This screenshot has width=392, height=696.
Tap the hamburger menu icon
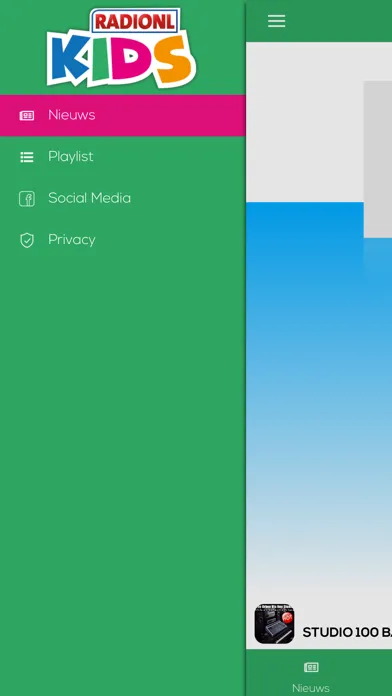click(276, 21)
